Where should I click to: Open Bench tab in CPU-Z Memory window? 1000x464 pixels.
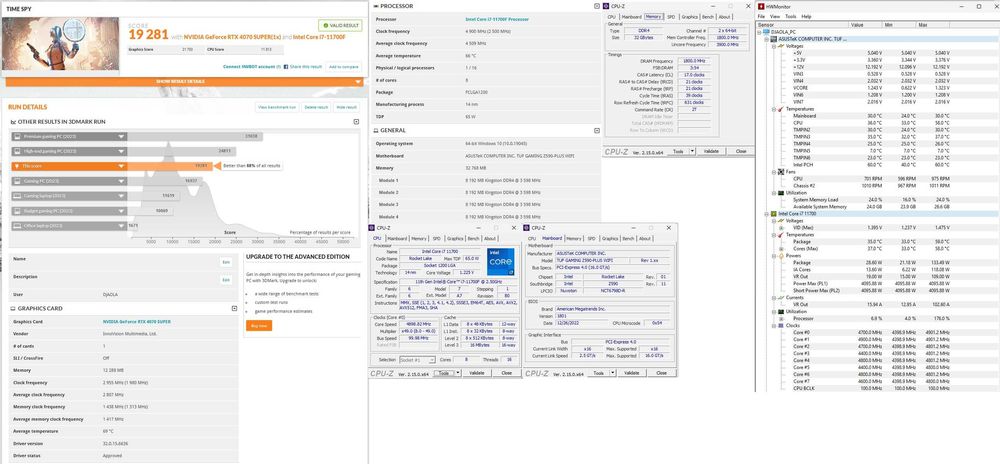tap(708, 17)
